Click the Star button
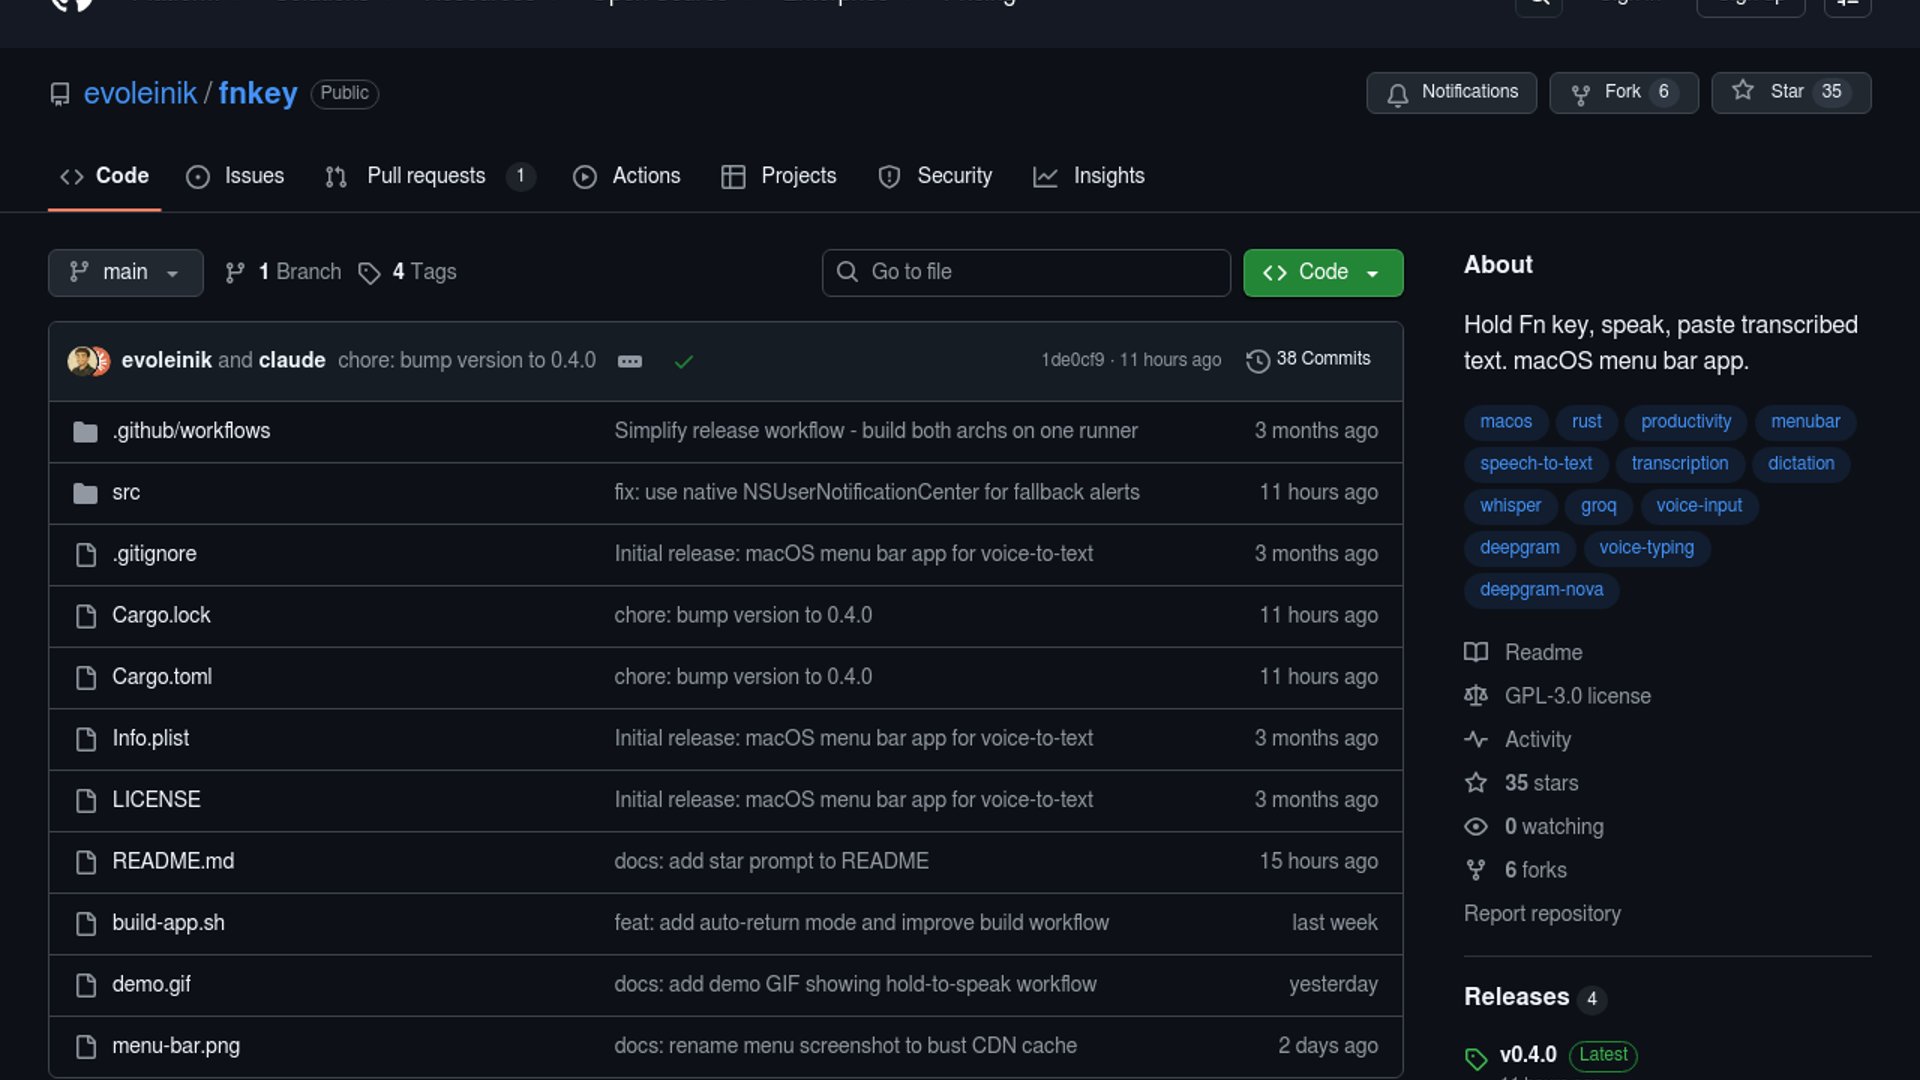Image resolution: width=1920 pixels, height=1080 pixels. 1790,92
